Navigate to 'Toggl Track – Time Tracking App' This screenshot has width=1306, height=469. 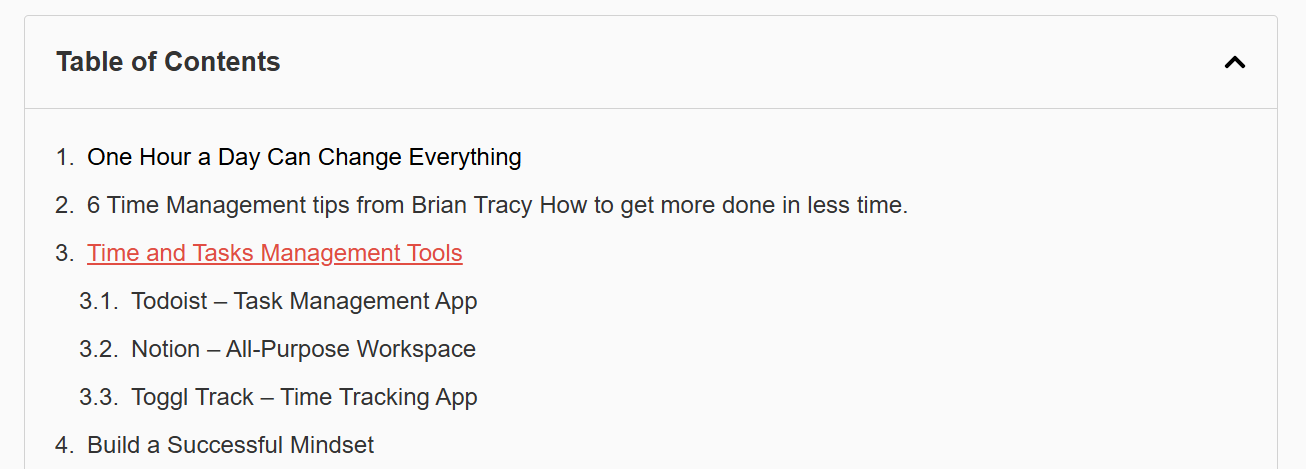(x=304, y=398)
